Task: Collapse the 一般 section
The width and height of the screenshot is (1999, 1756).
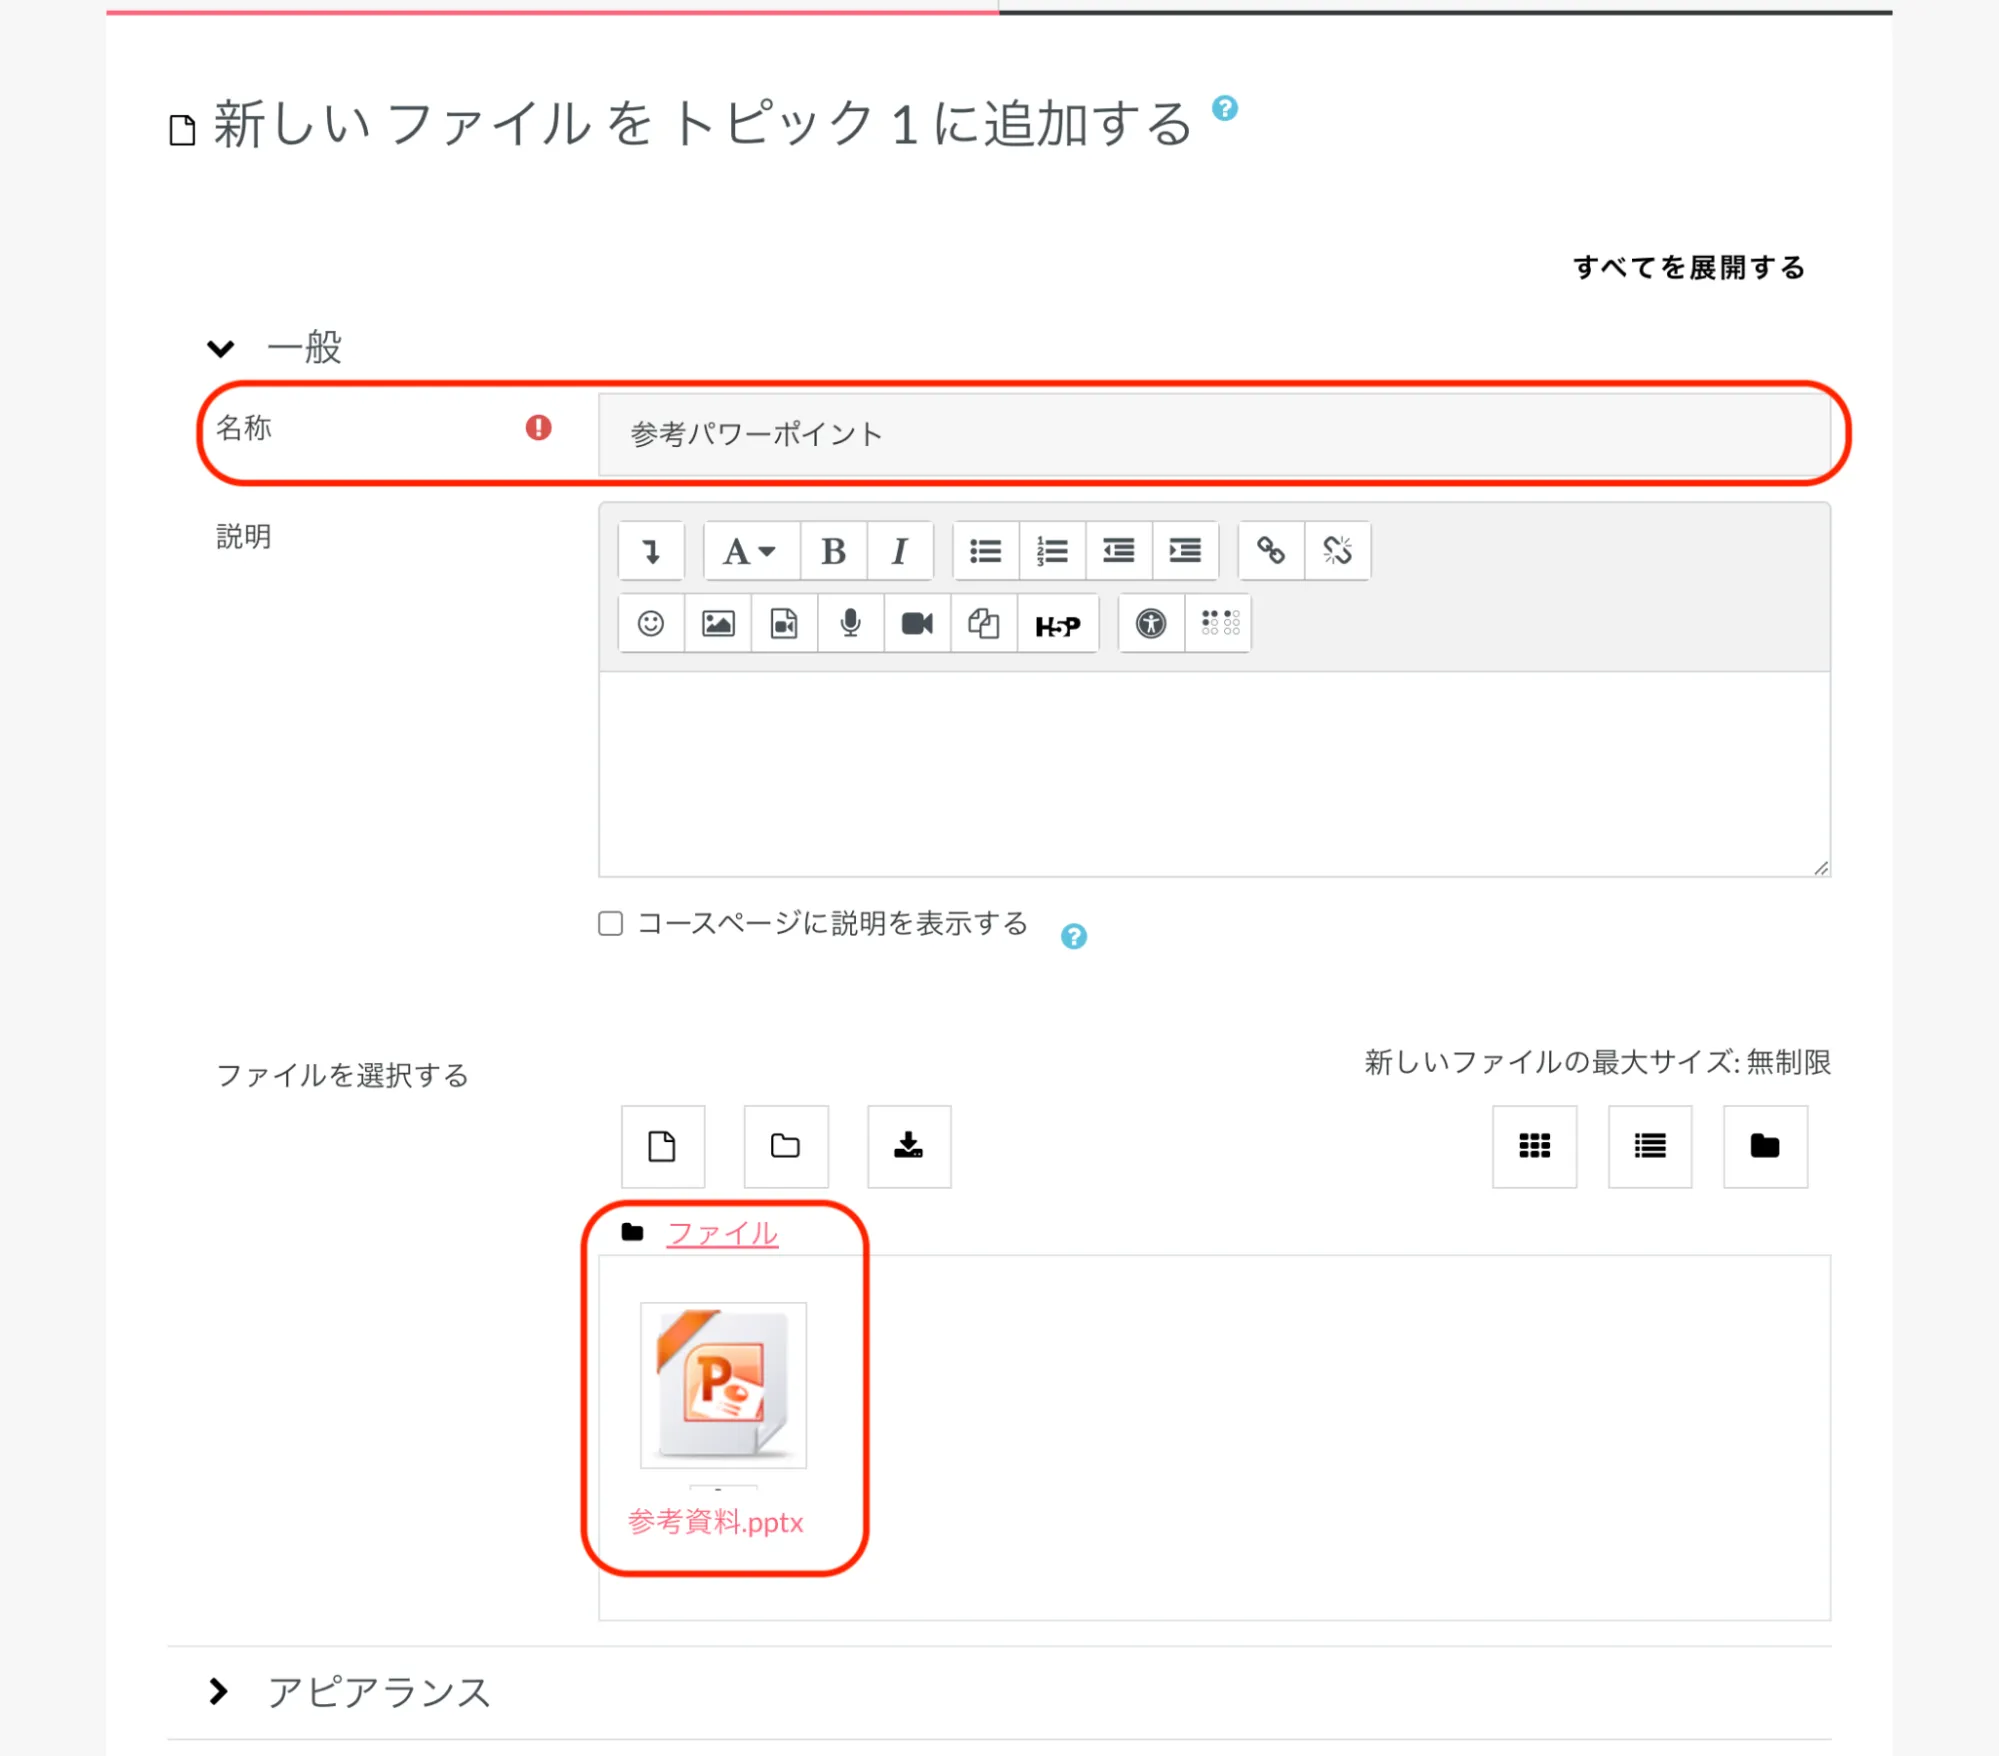Action: coord(221,348)
